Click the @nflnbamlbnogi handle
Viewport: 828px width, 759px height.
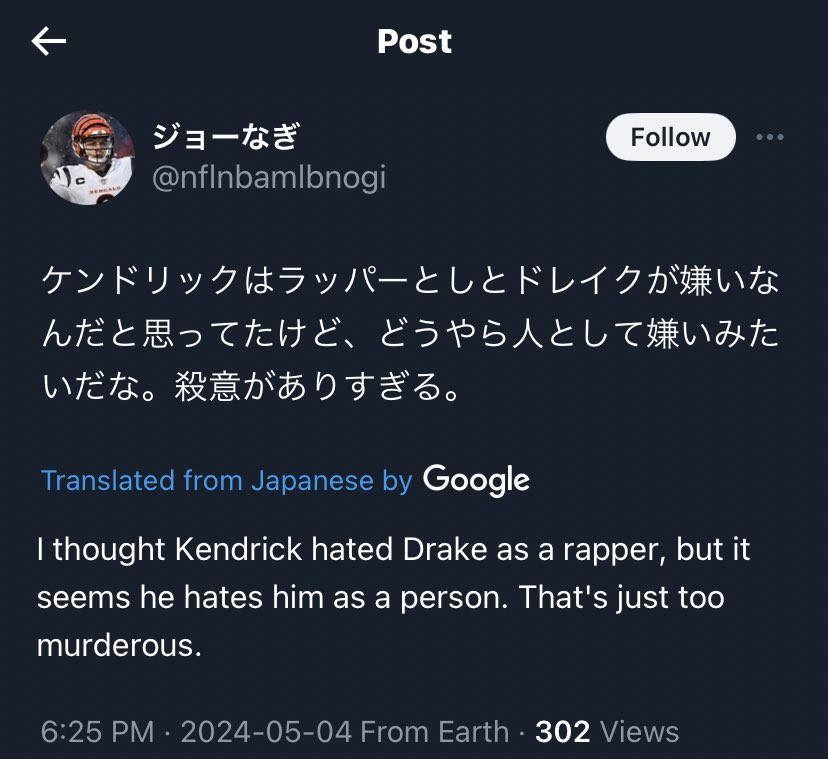coord(268,178)
